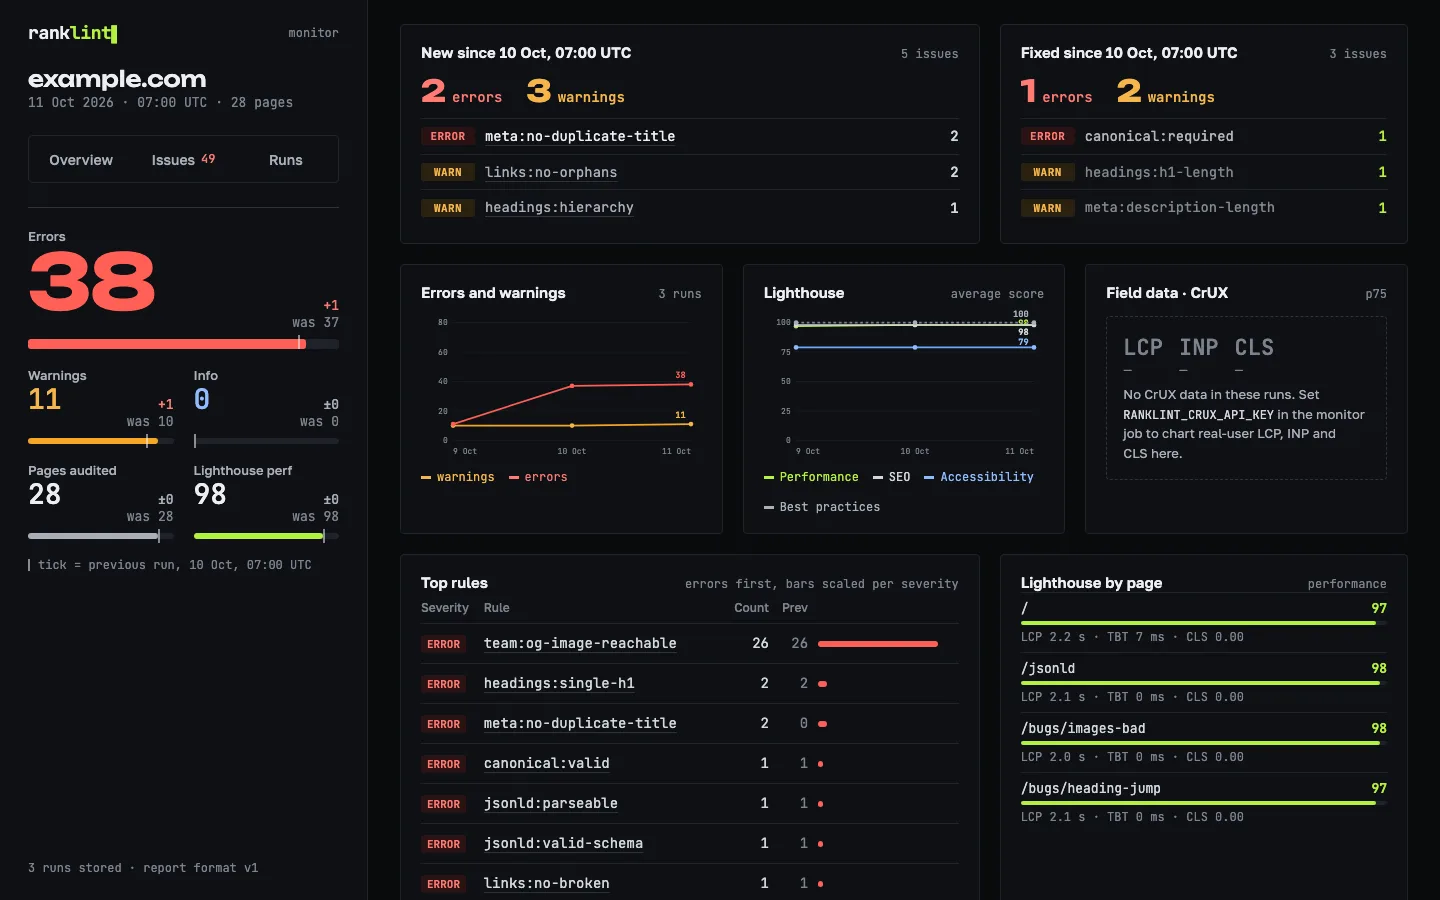1440x900 pixels.
Task: Click the red count bar for team:og-image-reachable
Action: (878, 644)
